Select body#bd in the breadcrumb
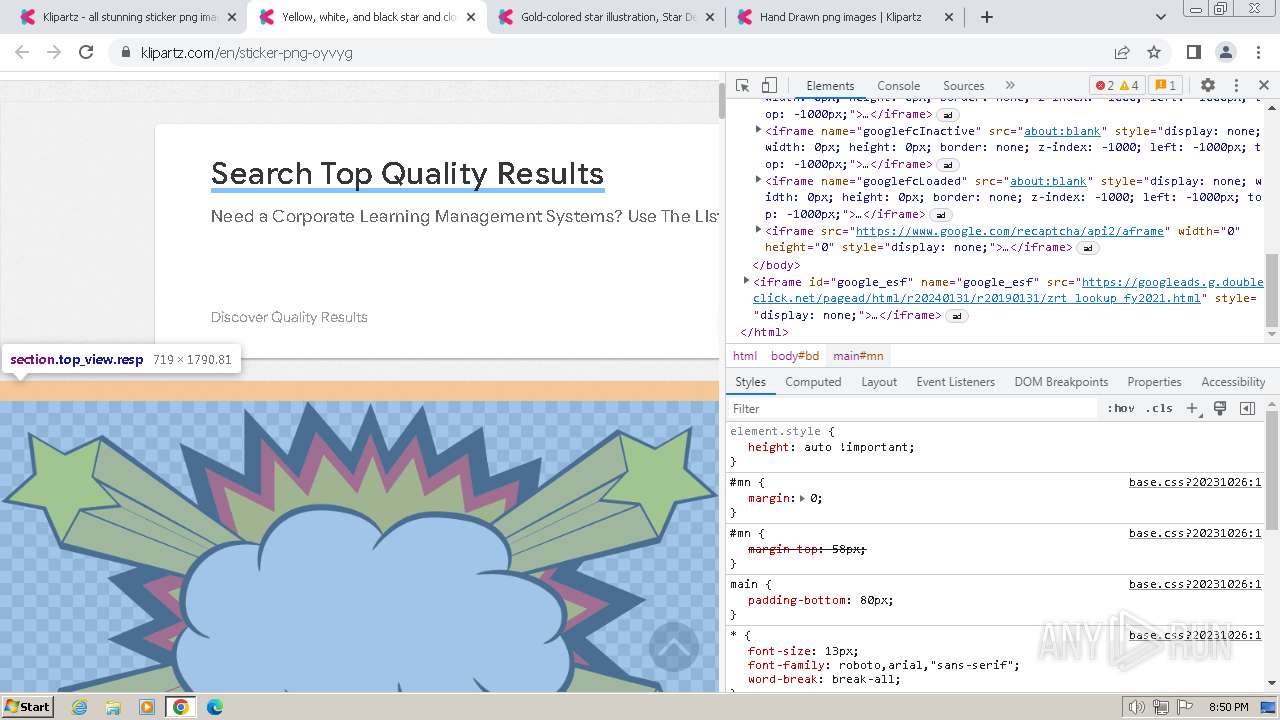 (795, 356)
